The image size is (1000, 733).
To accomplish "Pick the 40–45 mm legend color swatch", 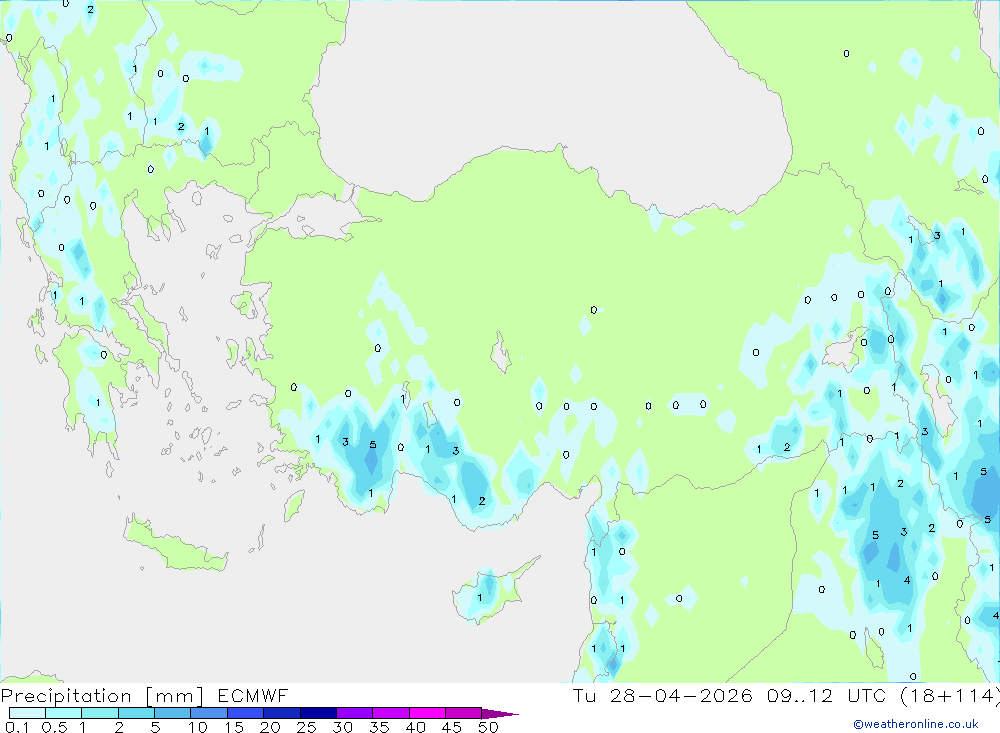I will pyautogui.click(x=427, y=713).
